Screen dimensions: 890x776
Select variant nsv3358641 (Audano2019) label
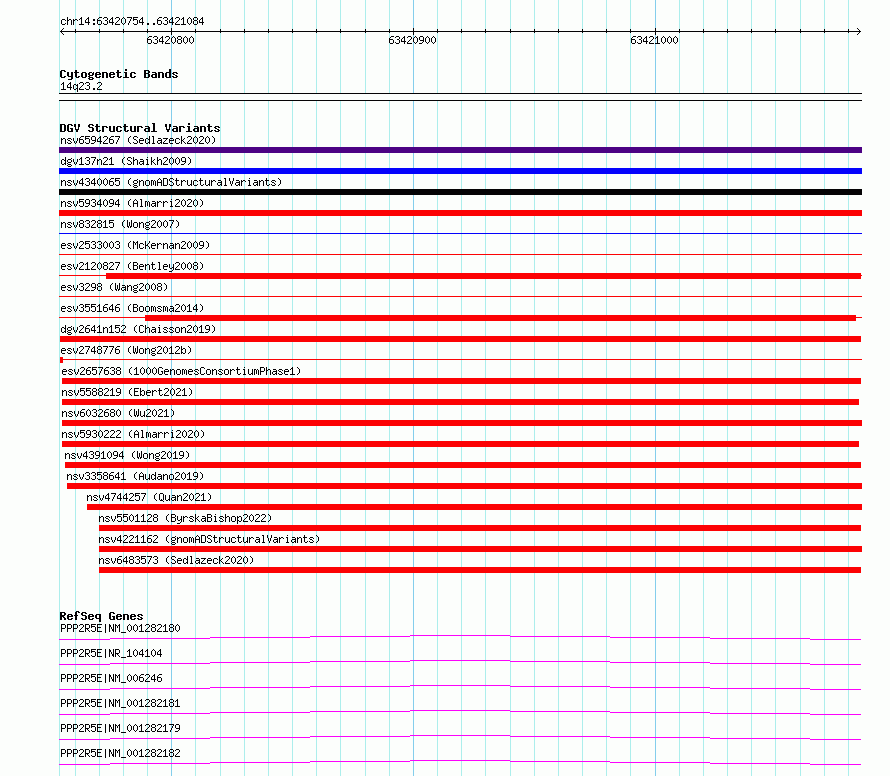135,476
